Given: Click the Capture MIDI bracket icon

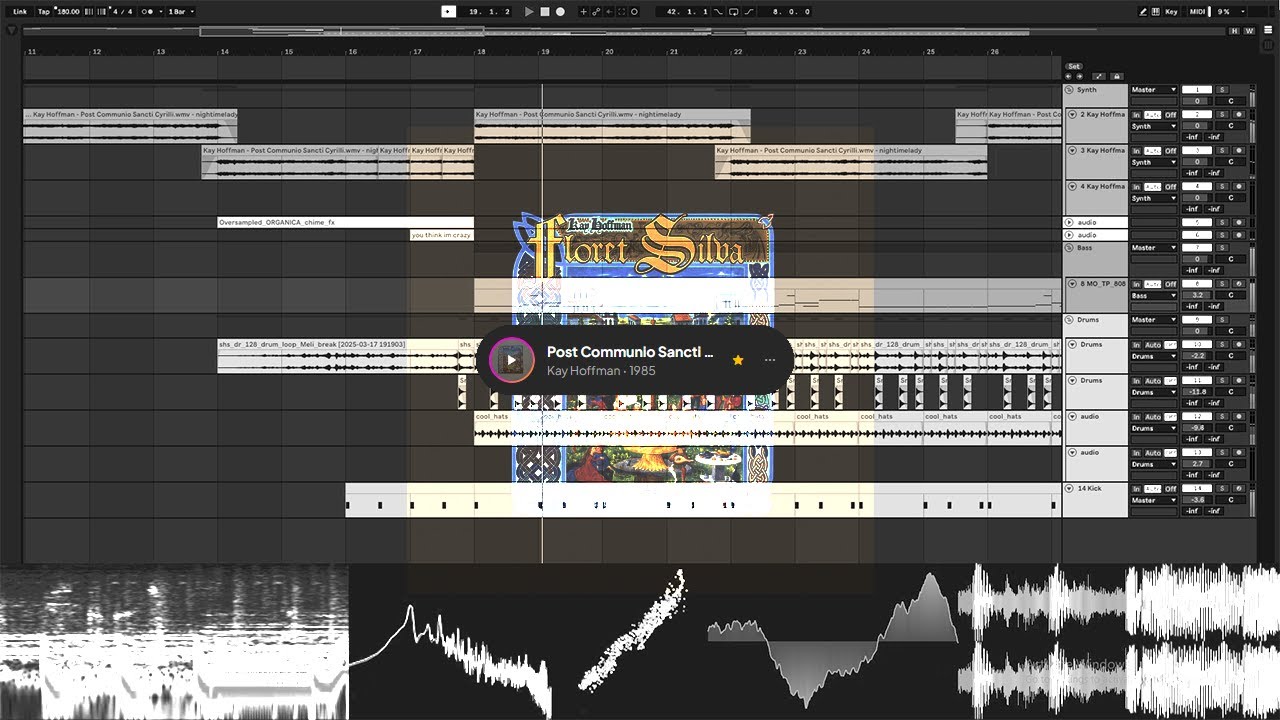Looking at the screenshot, I should (x=621, y=12).
